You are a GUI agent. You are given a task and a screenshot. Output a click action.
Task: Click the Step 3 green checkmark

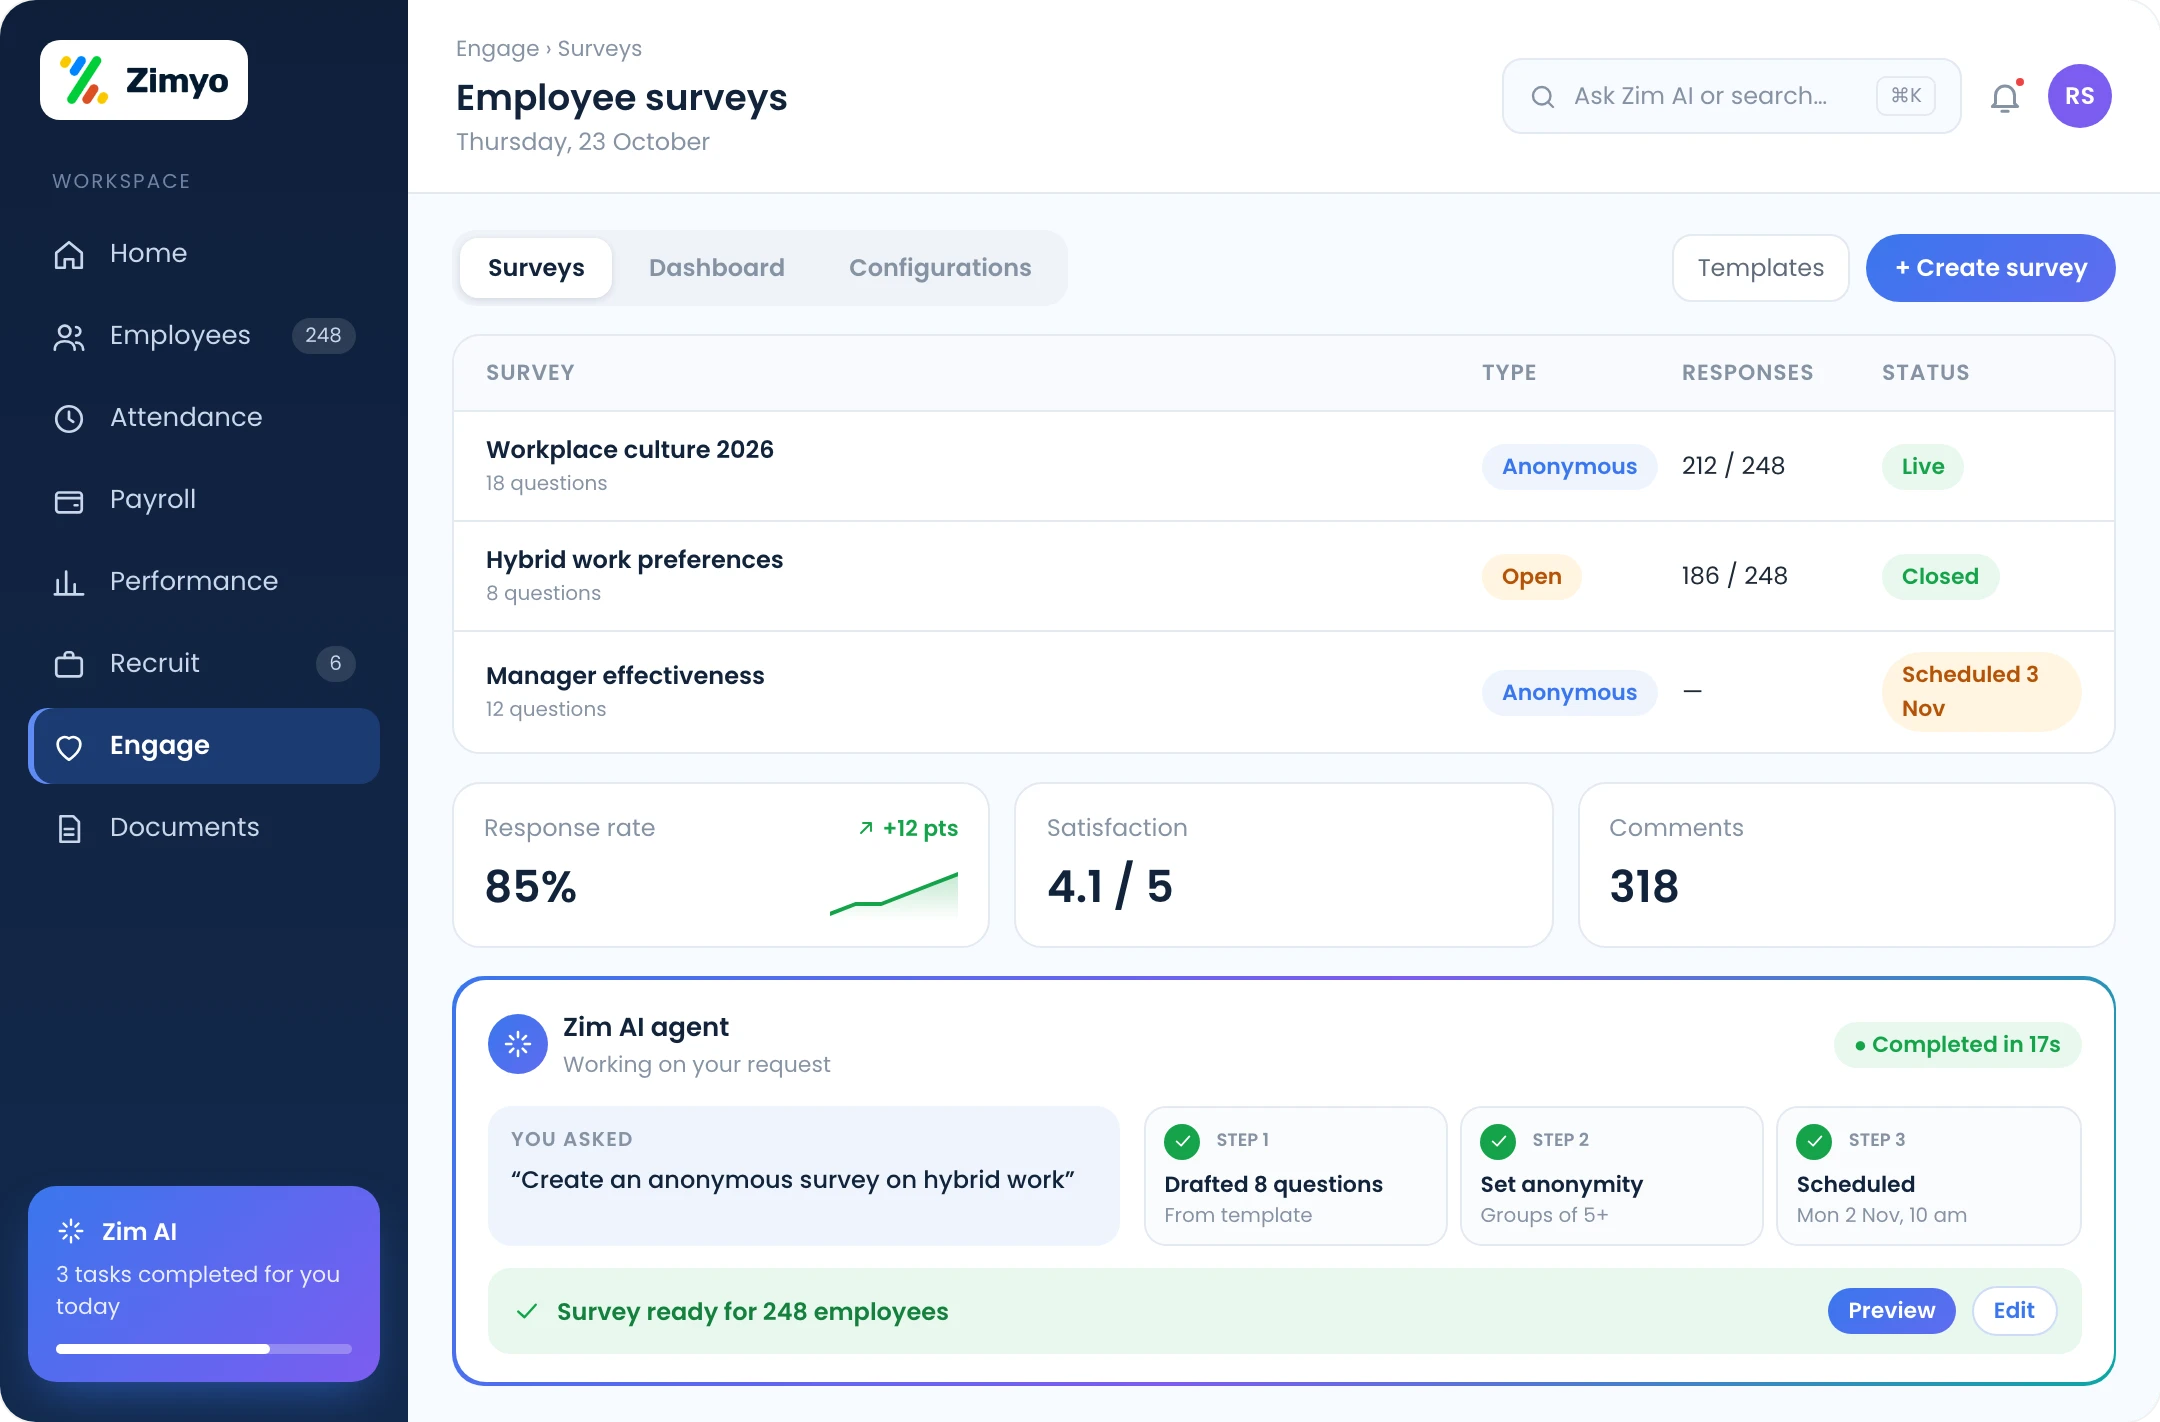pyautogui.click(x=1814, y=1141)
